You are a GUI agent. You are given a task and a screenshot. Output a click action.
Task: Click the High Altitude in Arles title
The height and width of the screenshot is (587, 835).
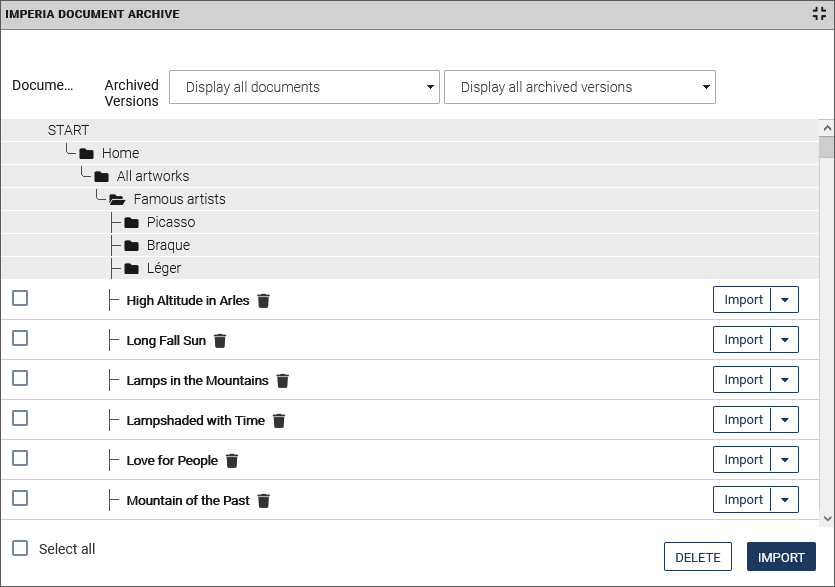(187, 300)
